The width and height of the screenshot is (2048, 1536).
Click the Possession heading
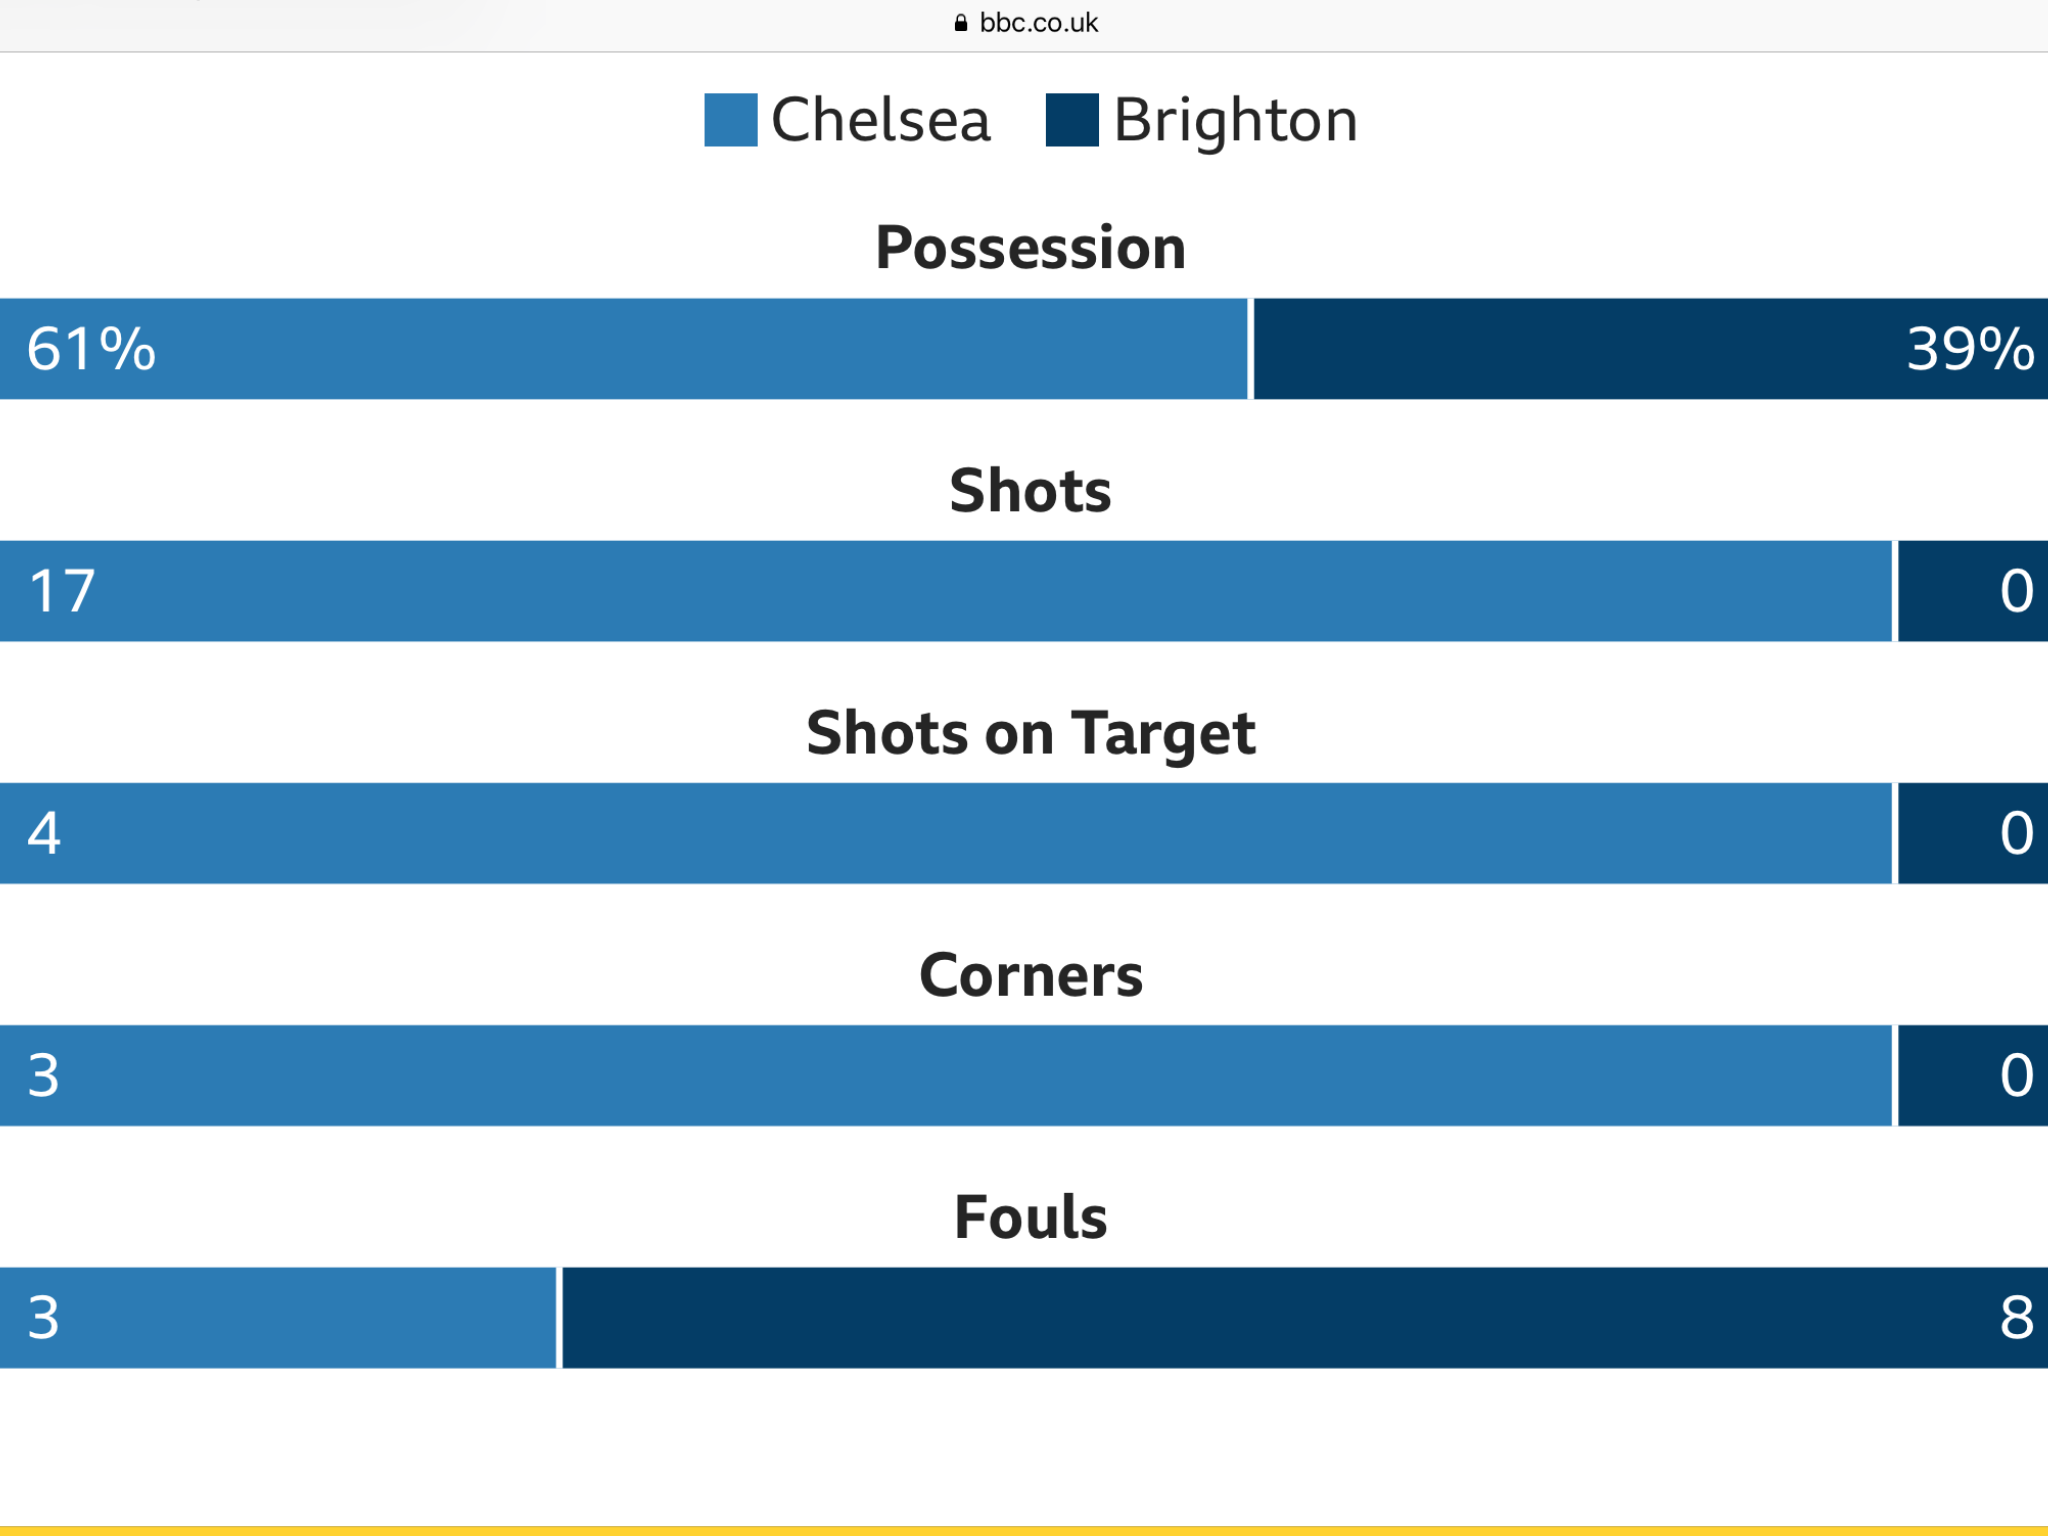1030,247
